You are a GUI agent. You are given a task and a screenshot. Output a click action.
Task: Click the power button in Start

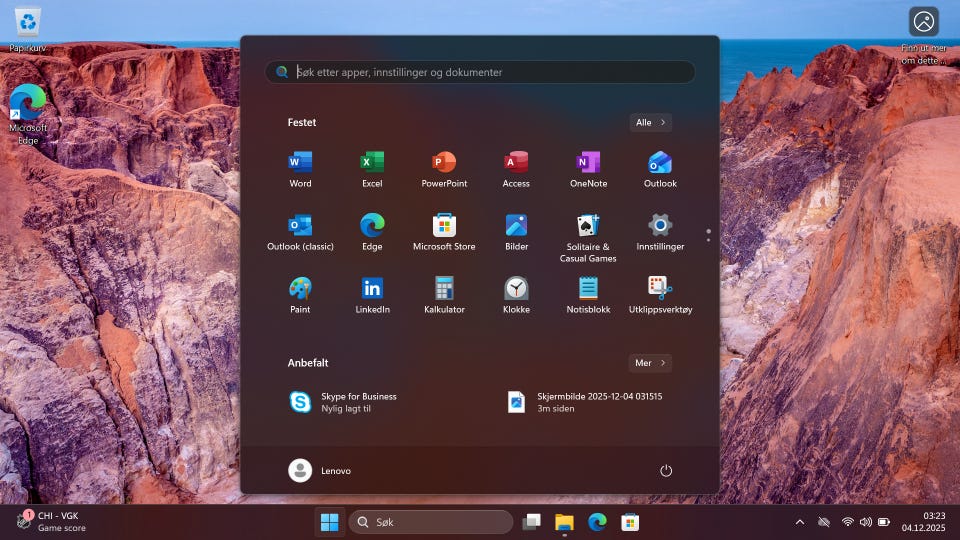point(666,471)
